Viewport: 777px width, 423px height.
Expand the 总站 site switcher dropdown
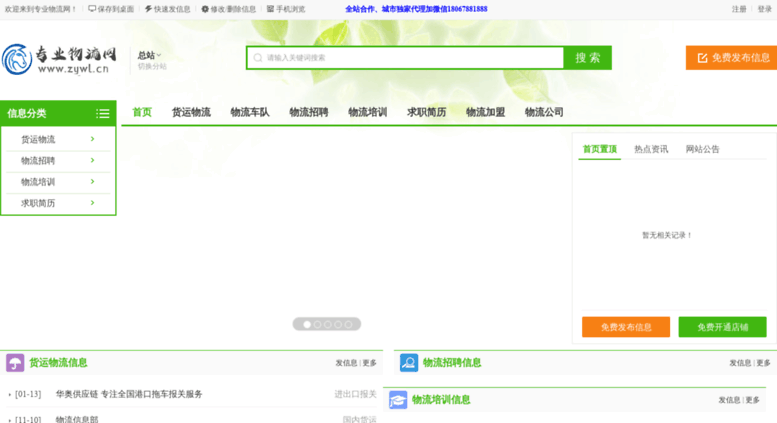click(x=149, y=55)
